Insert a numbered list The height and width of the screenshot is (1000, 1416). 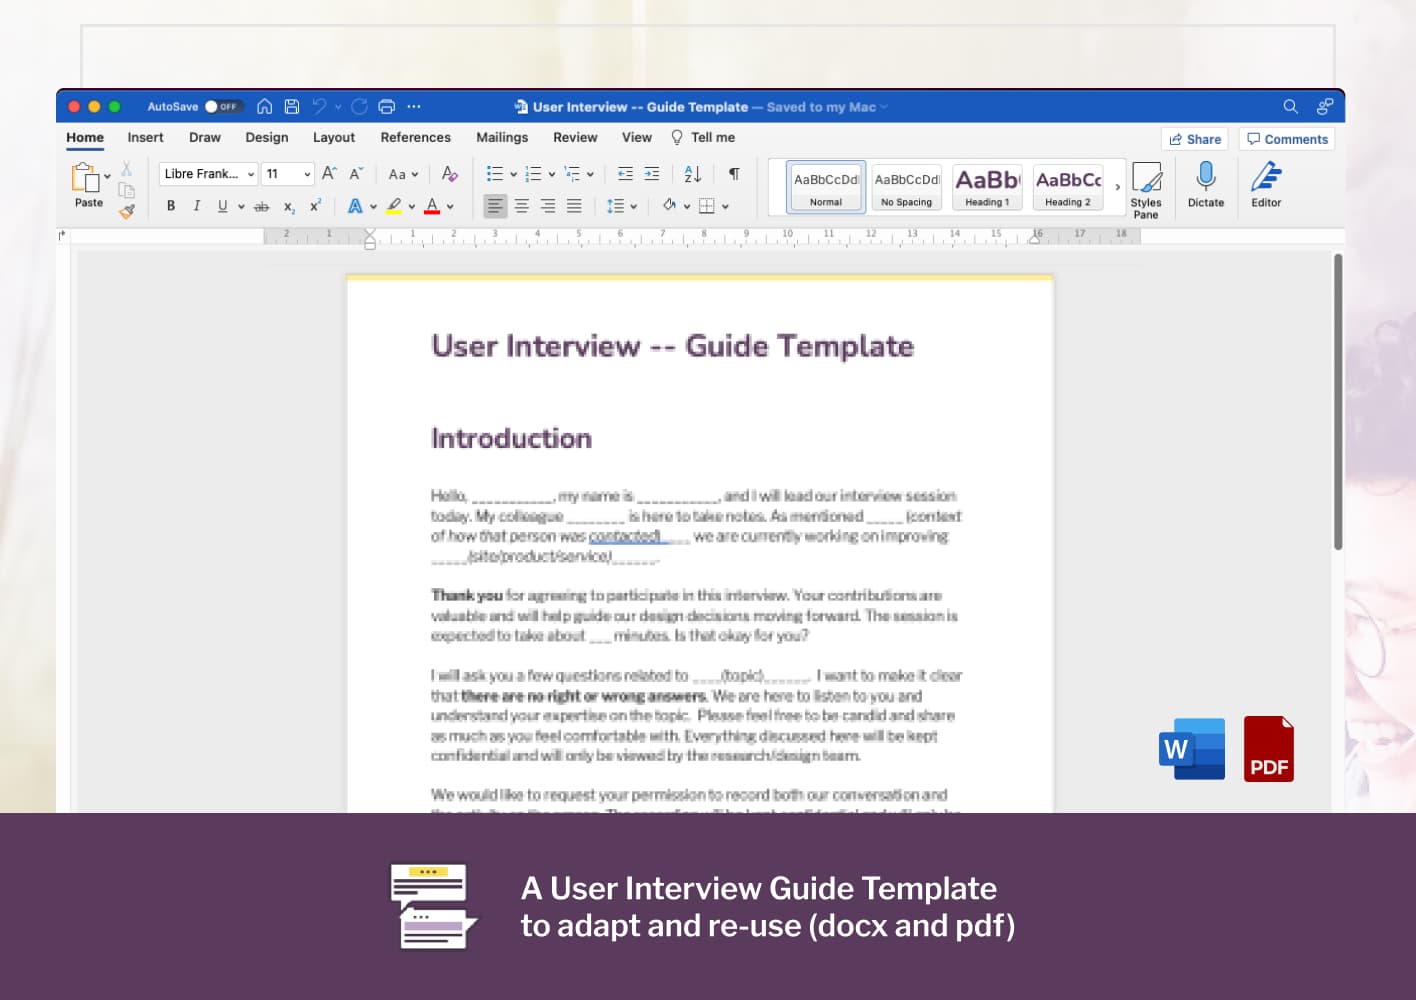[x=533, y=174]
